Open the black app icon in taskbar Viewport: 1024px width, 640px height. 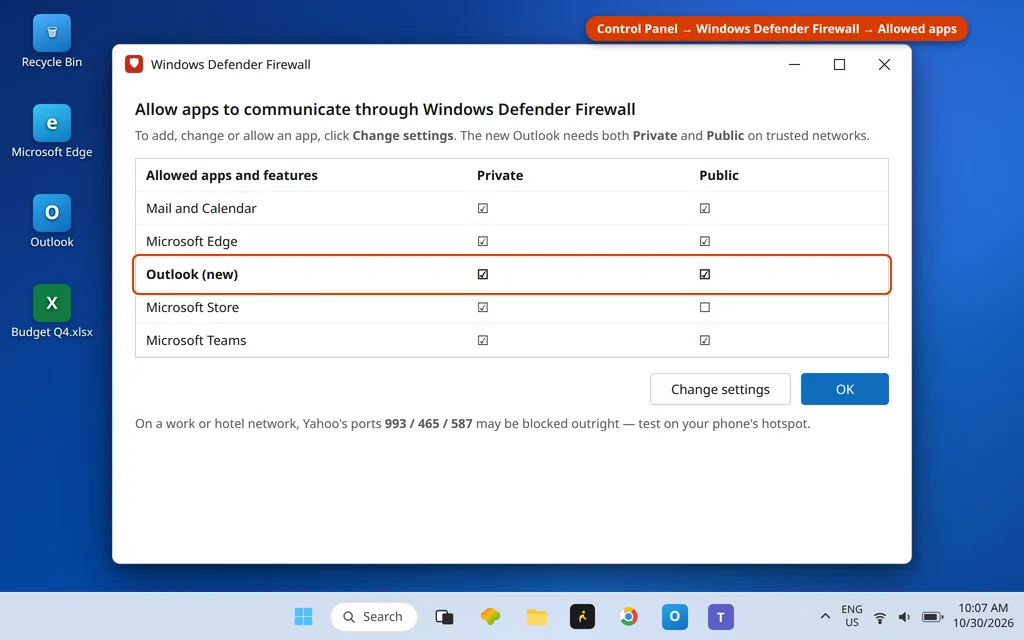583,616
